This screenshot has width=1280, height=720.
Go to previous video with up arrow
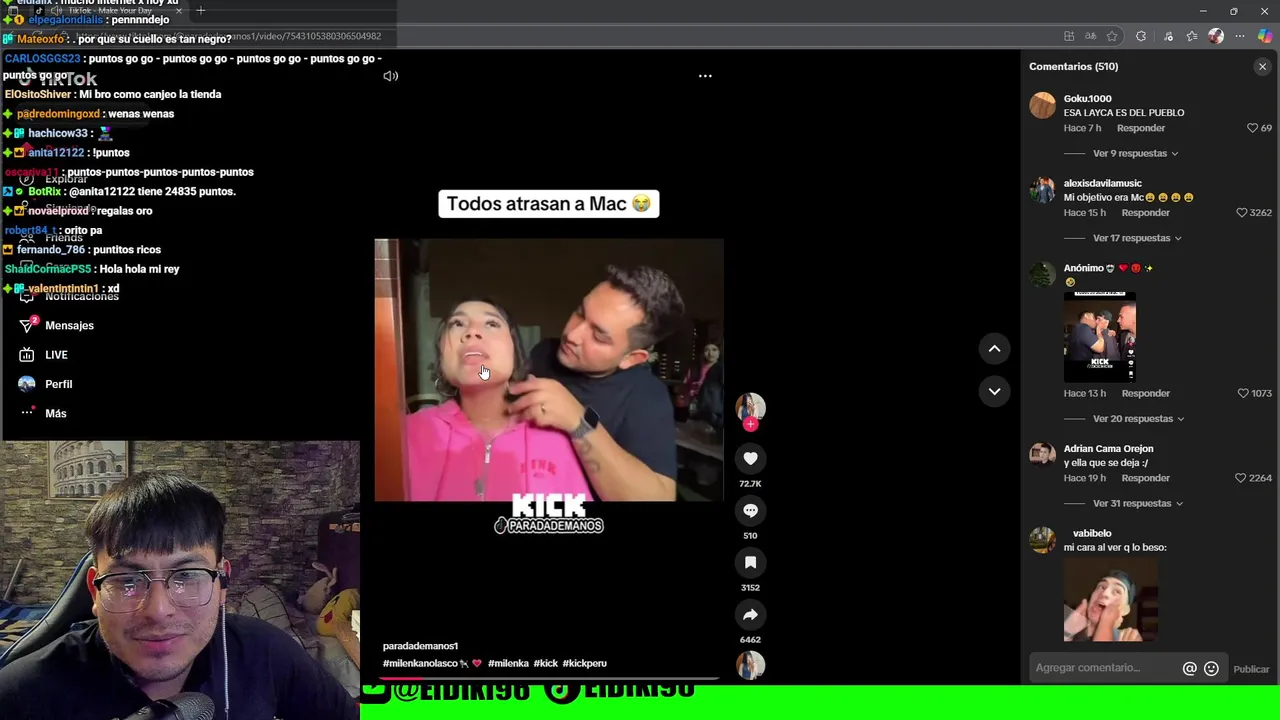[994, 348]
